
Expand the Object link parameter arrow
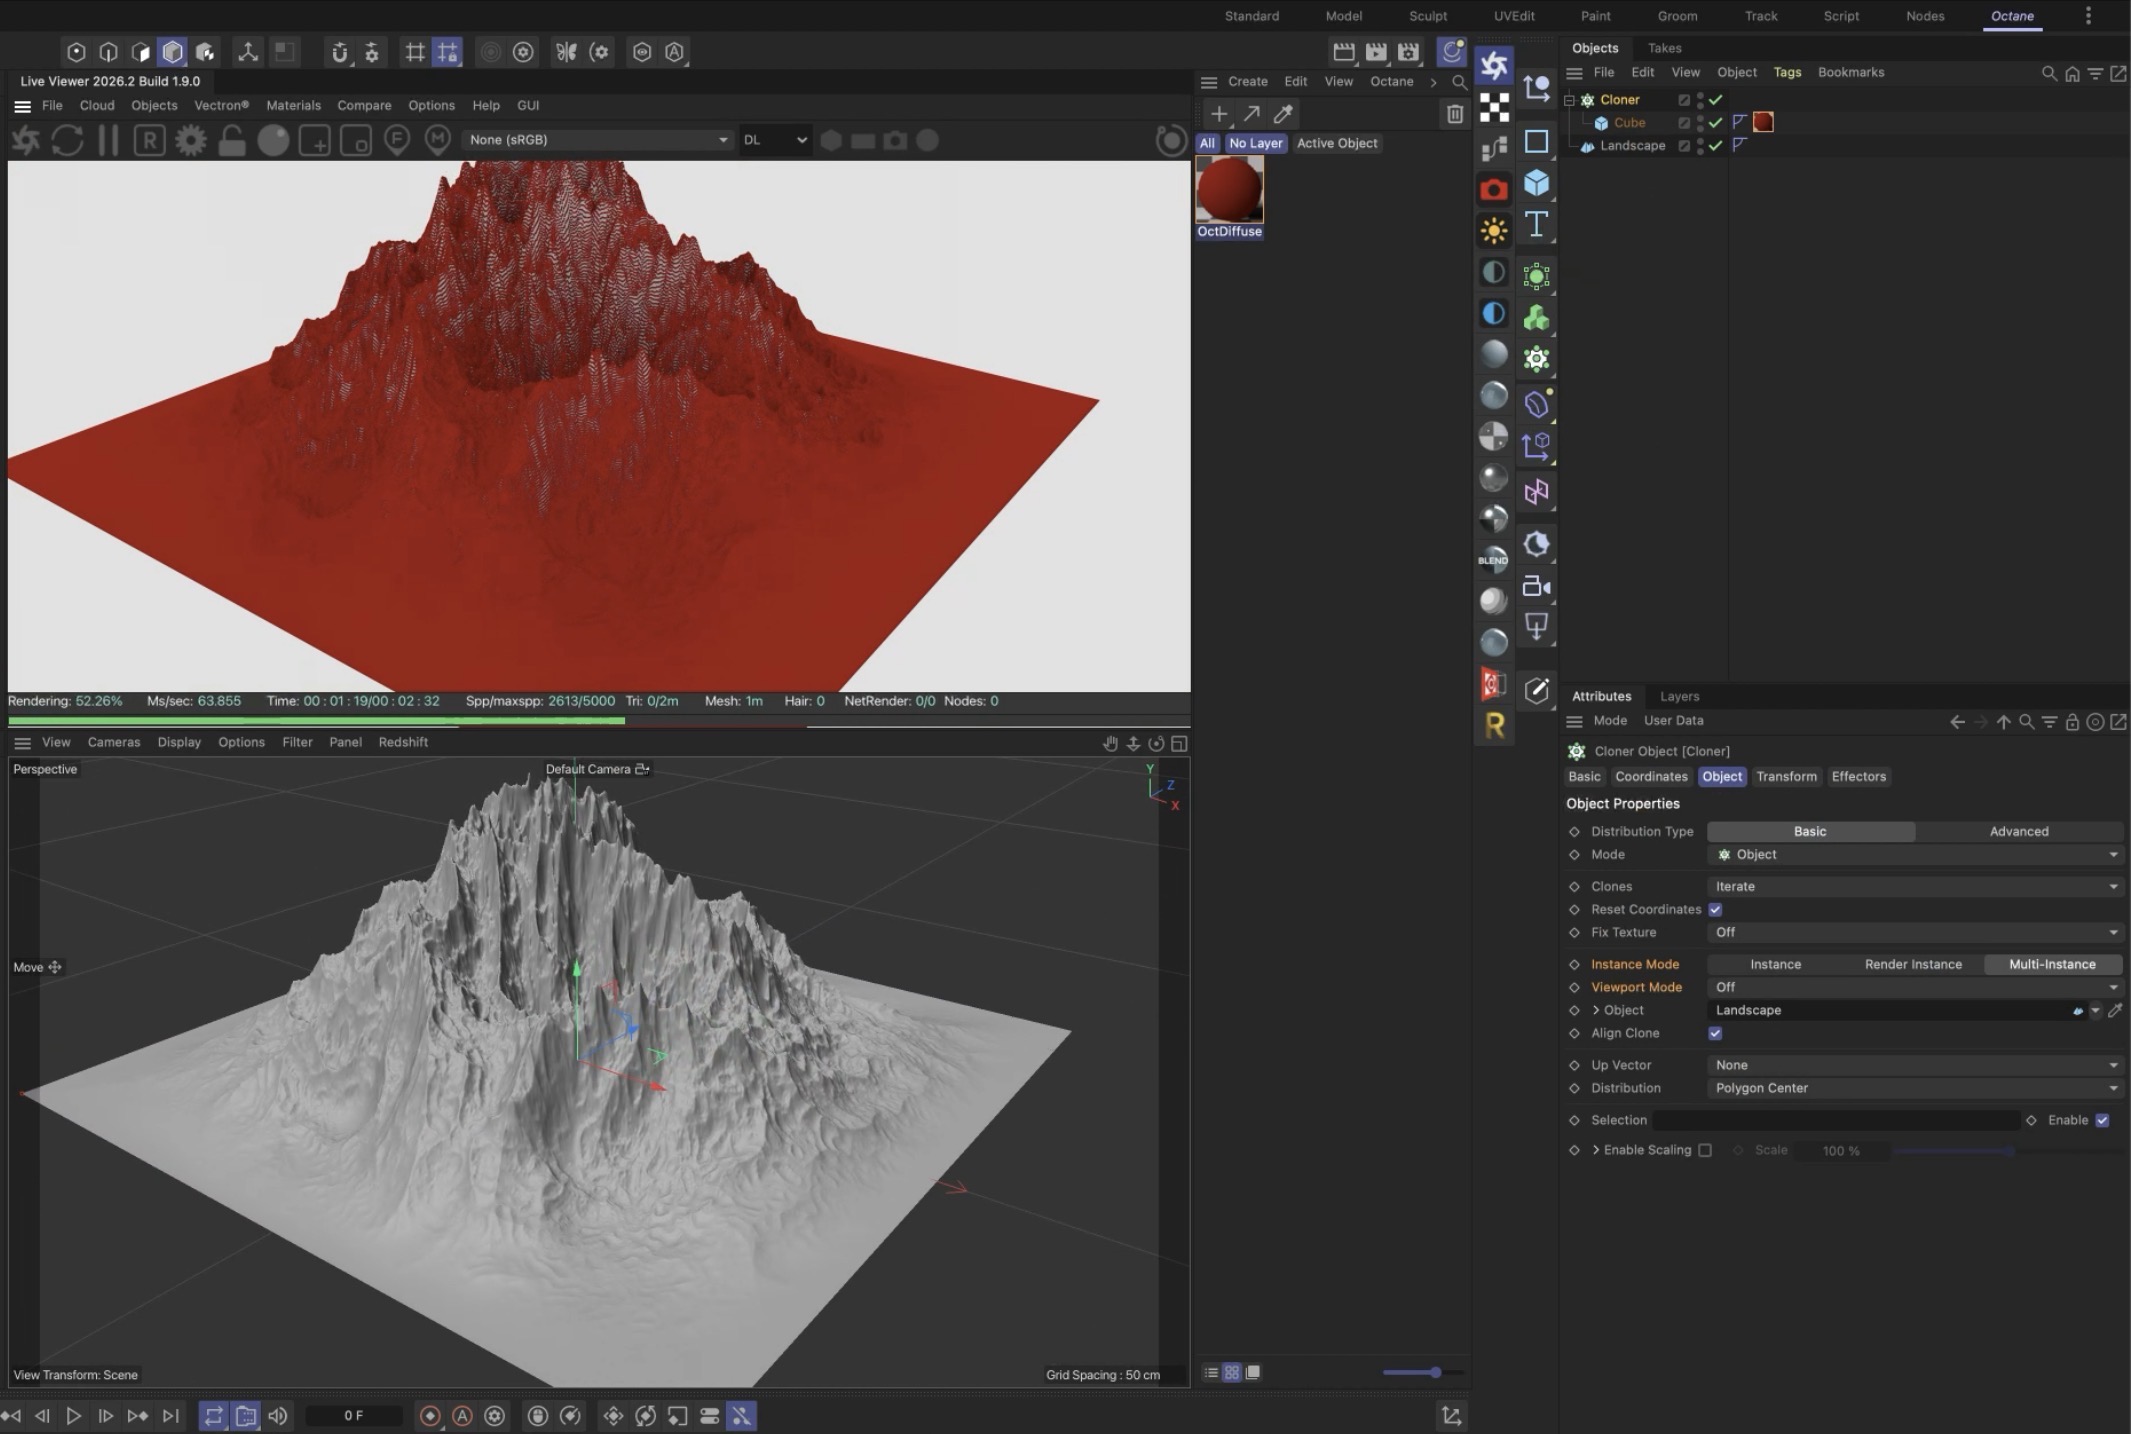pyautogui.click(x=1596, y=1010)
